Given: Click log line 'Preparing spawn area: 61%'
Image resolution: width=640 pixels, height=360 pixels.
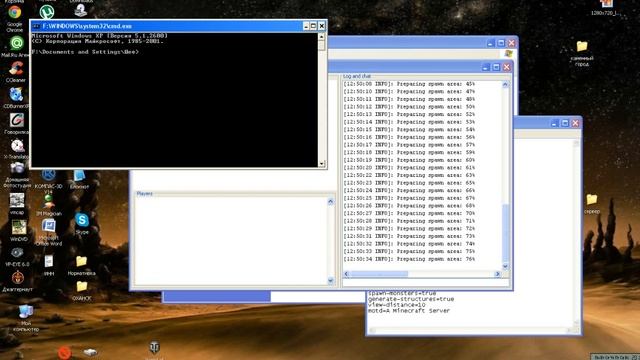Looking at the screenshot, I should click(x=409, y=168).
